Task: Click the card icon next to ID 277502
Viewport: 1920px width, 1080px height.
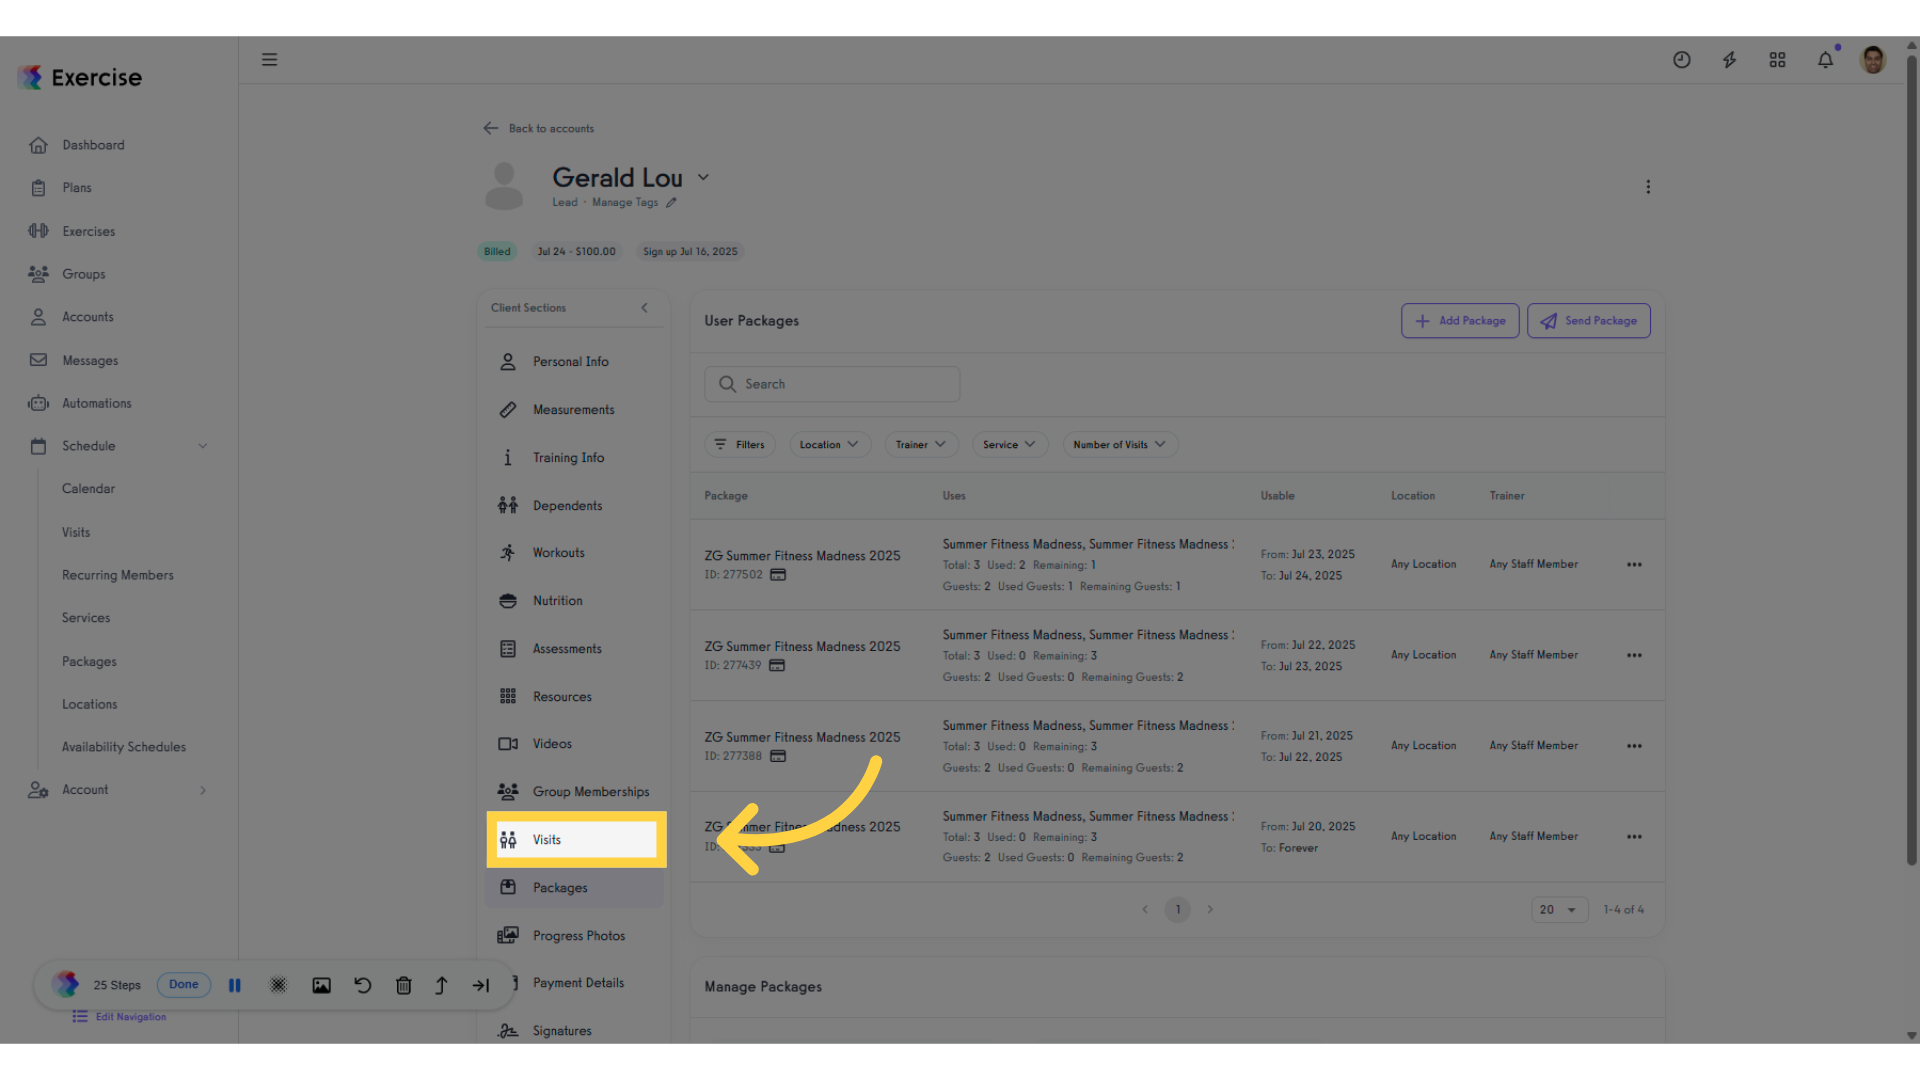Action: (x=778, y=575)
